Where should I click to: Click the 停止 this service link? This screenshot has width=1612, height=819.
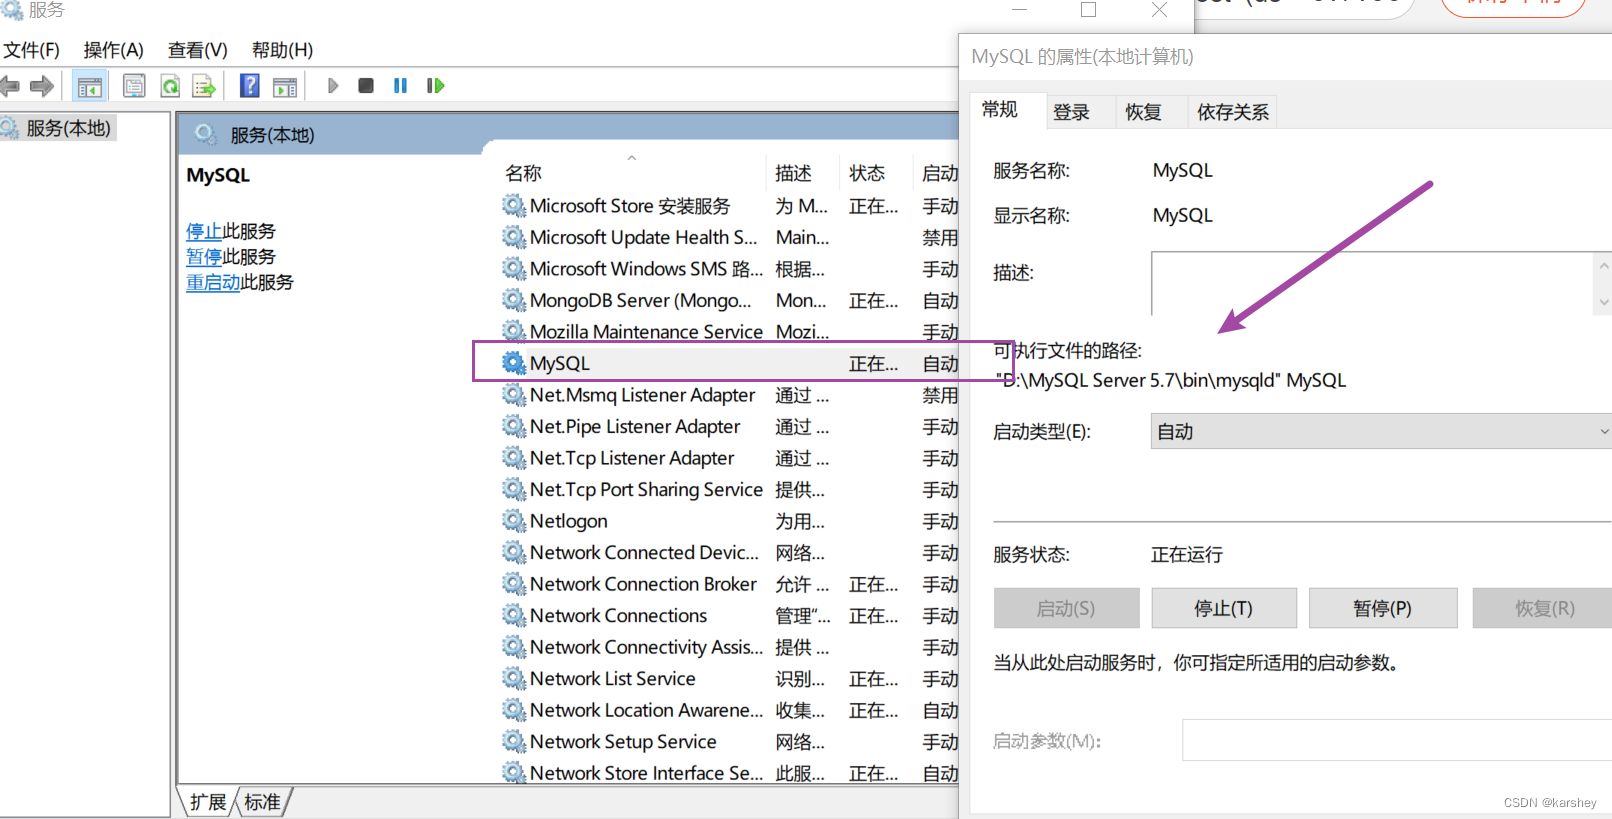[204, 231]
